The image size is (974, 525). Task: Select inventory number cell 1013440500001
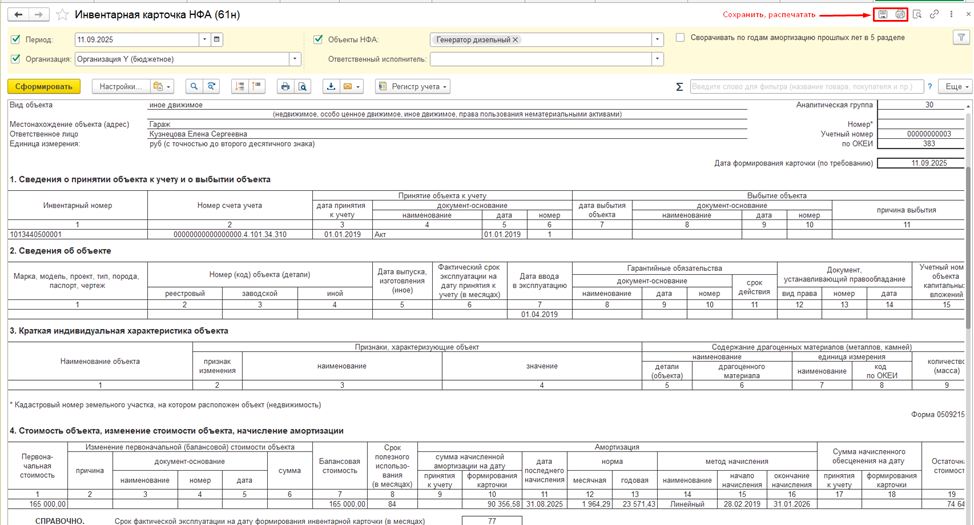coord(78,234)
